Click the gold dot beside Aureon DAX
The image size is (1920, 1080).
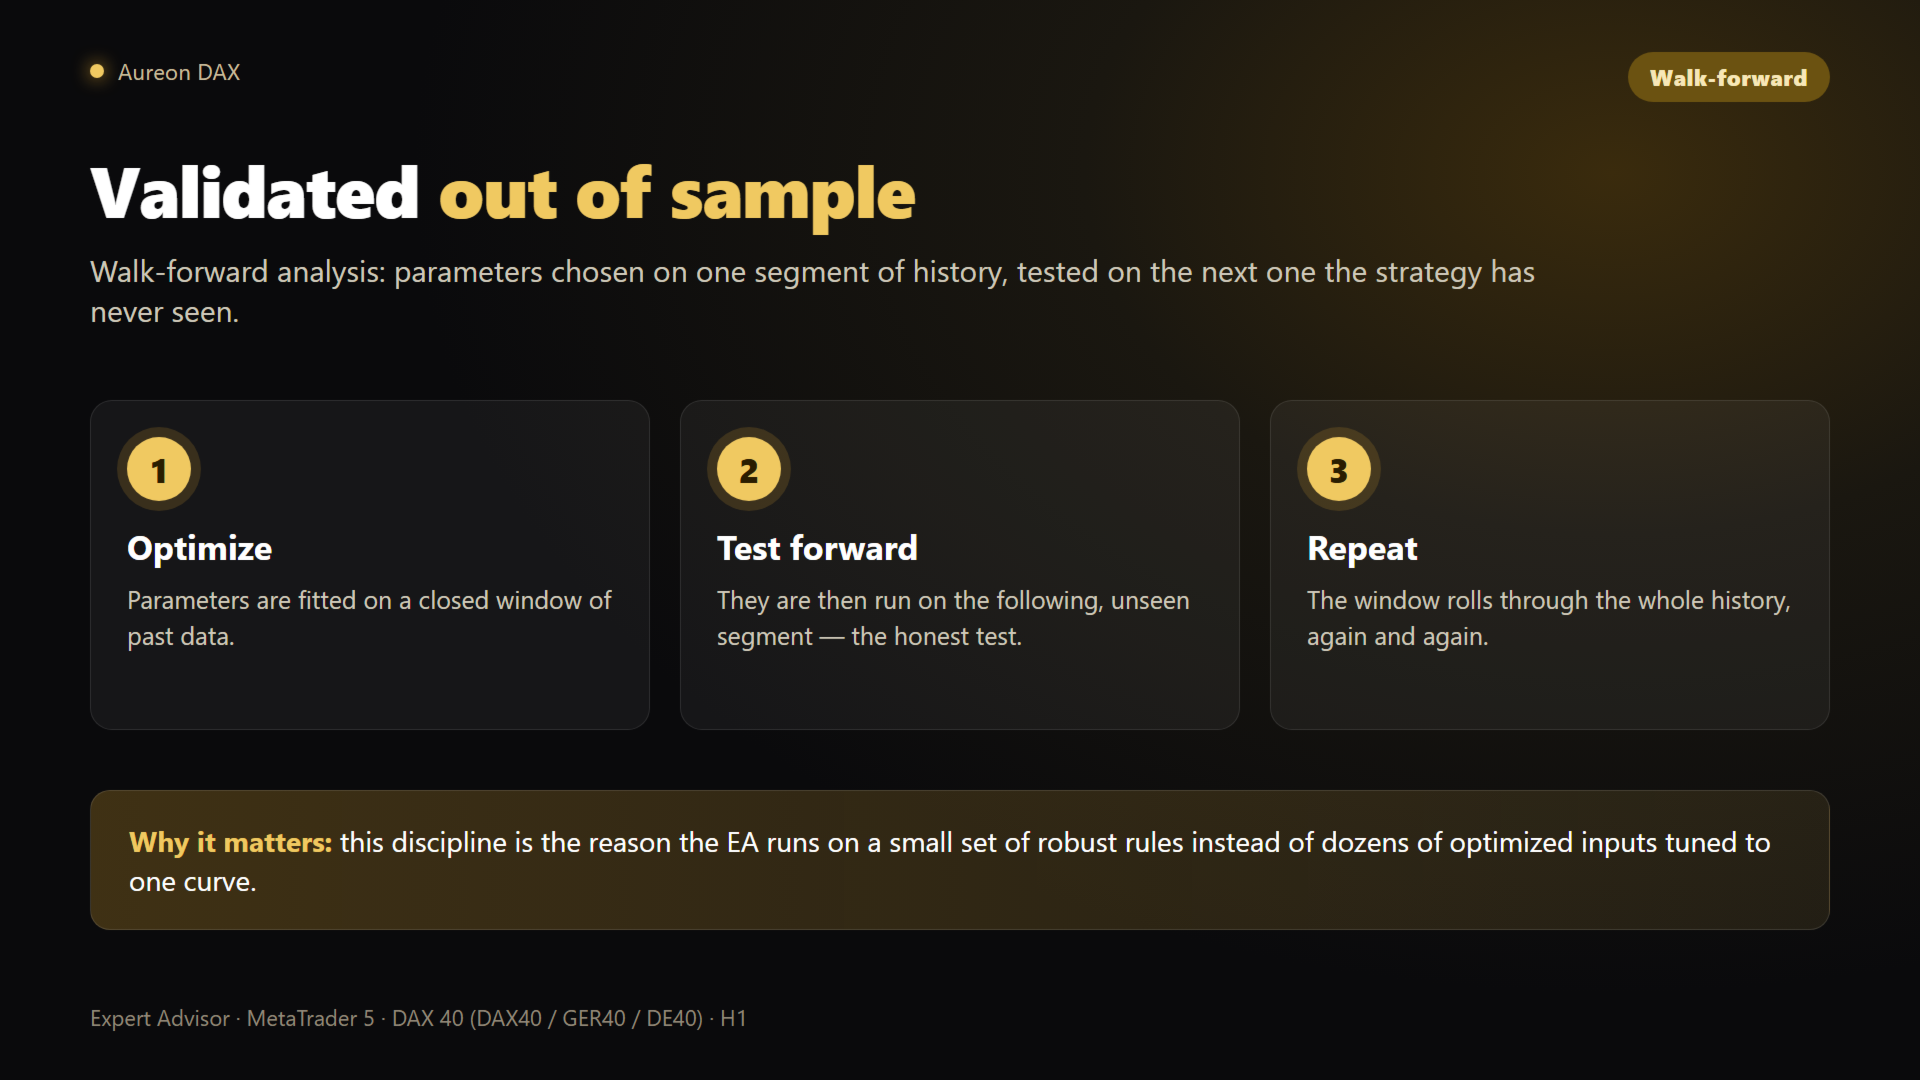[97, 71]
